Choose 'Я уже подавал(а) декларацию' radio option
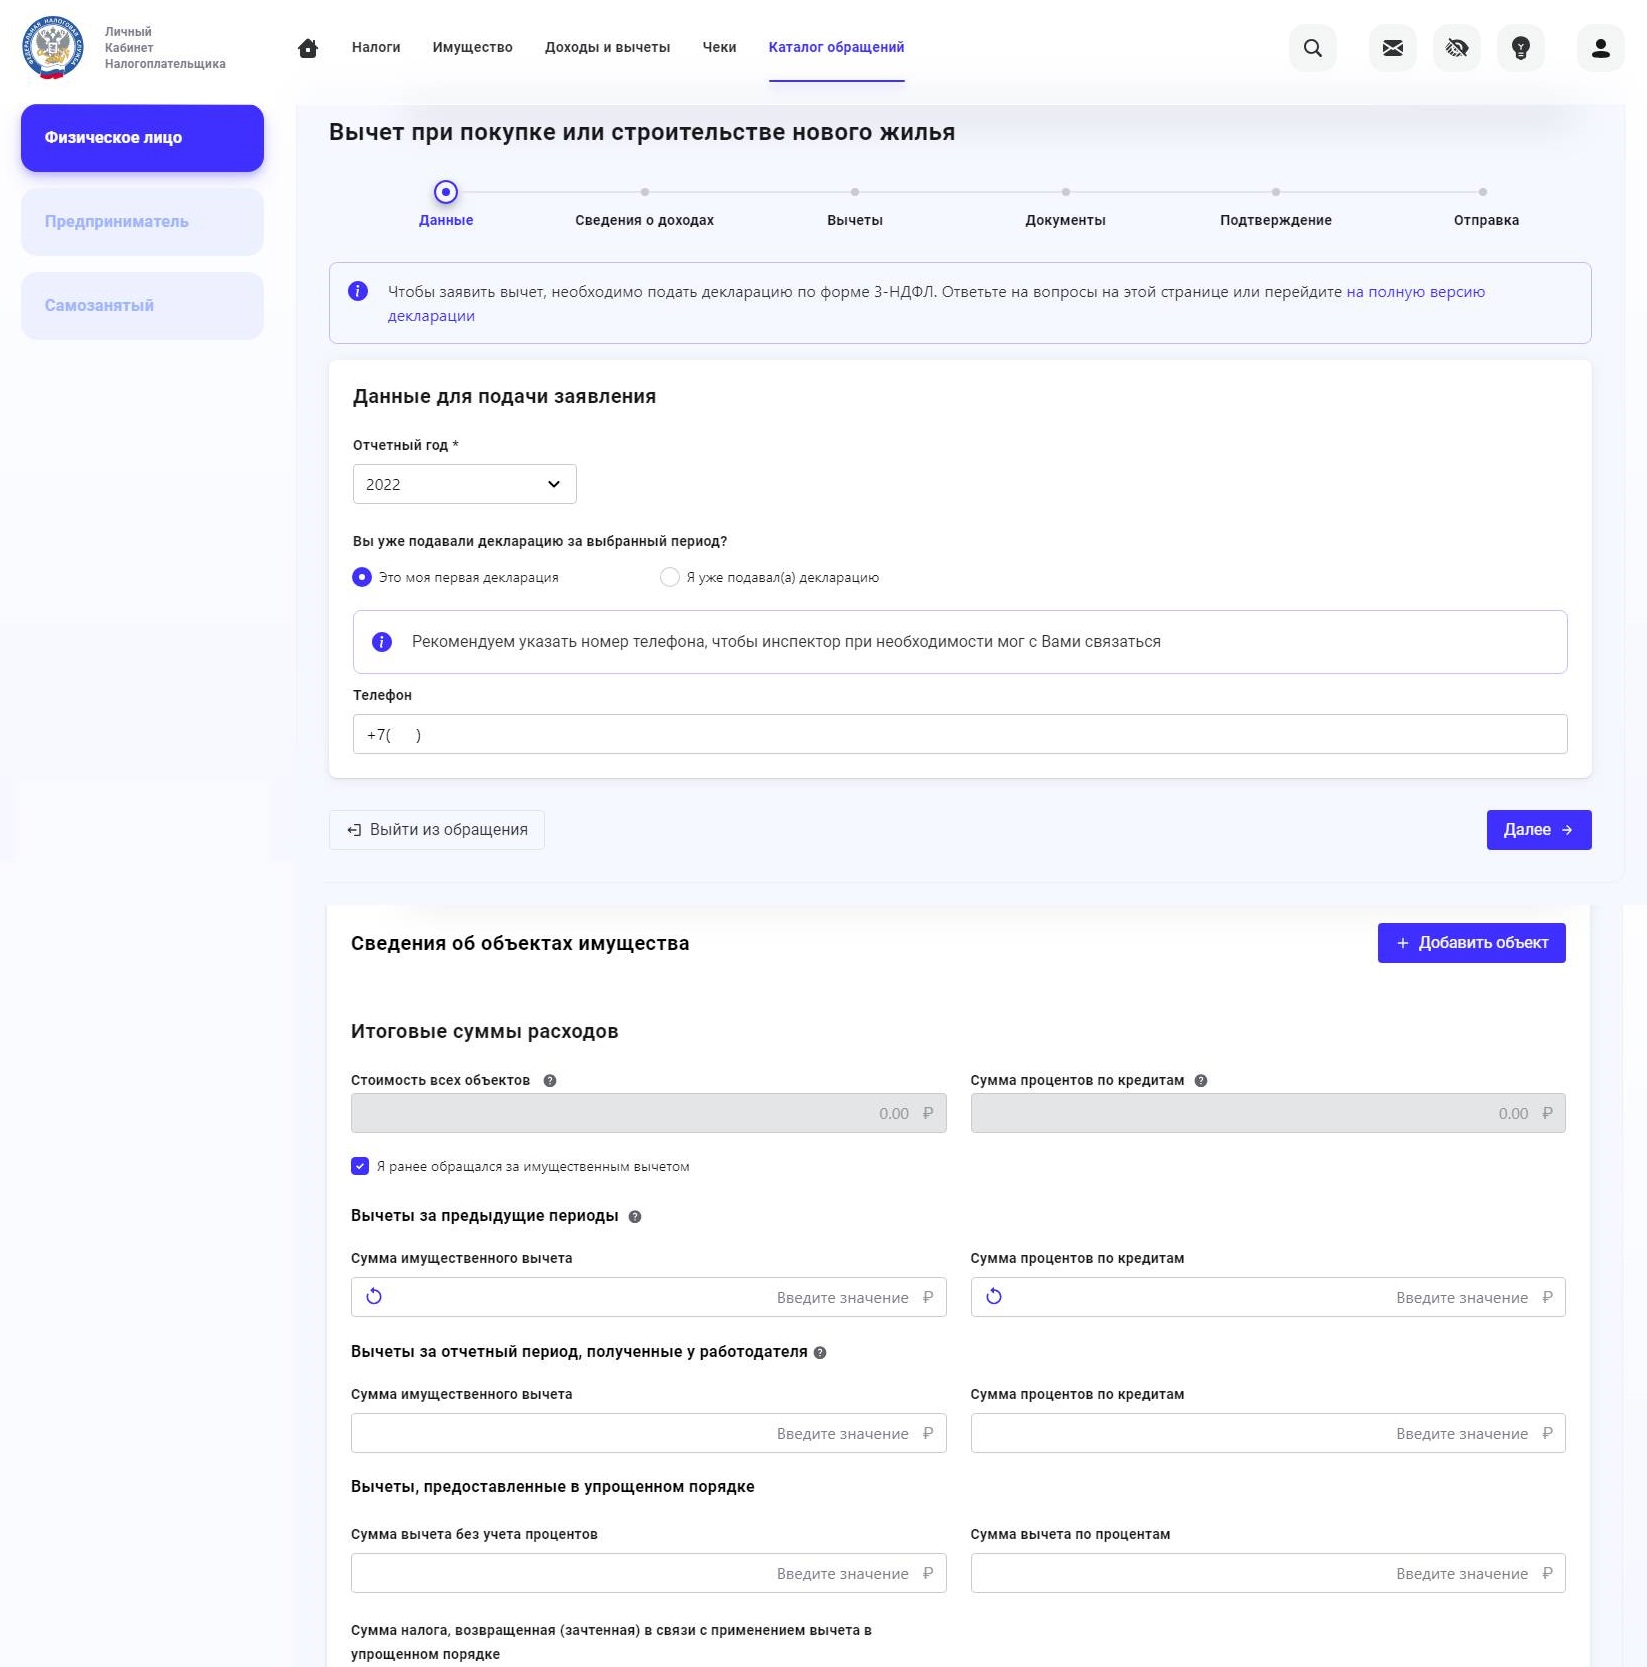 click(670, 577)
